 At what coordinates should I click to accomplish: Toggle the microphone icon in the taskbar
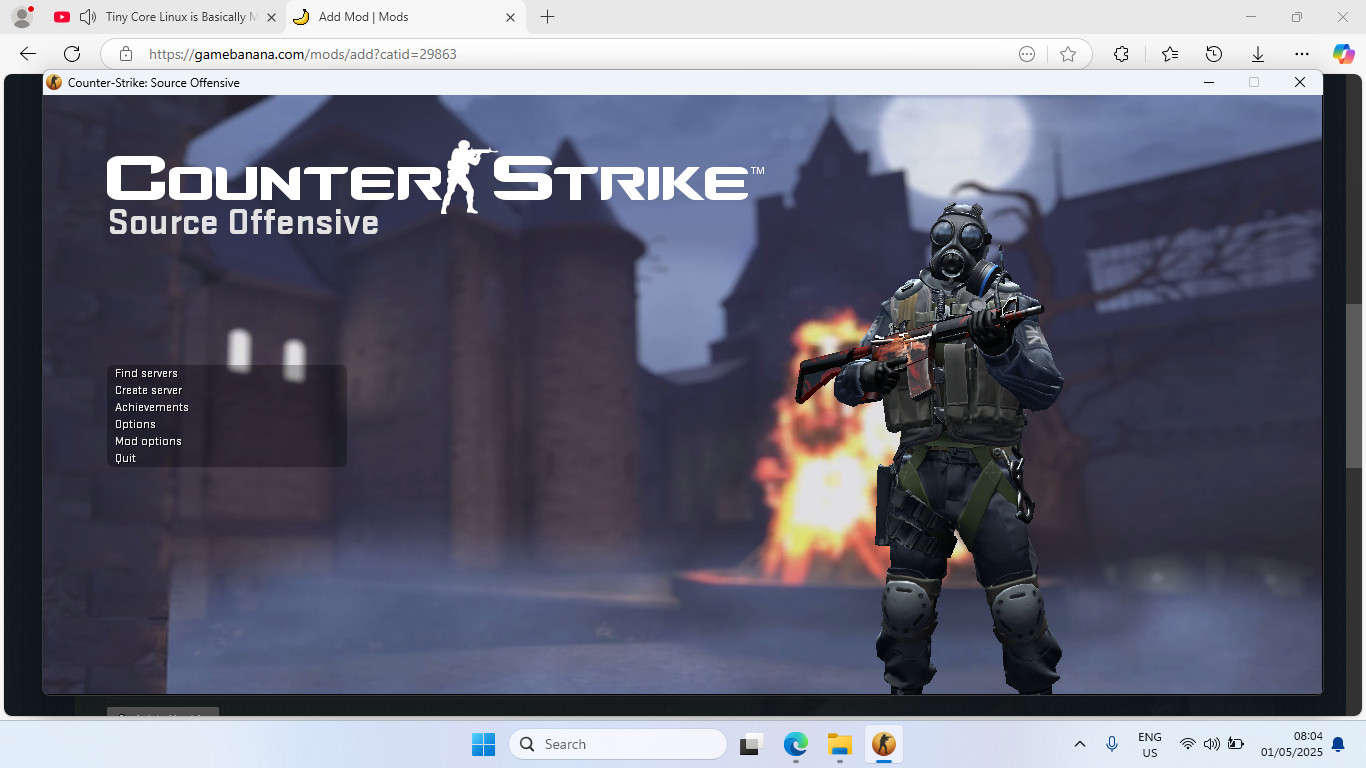tap(1111, 744)
